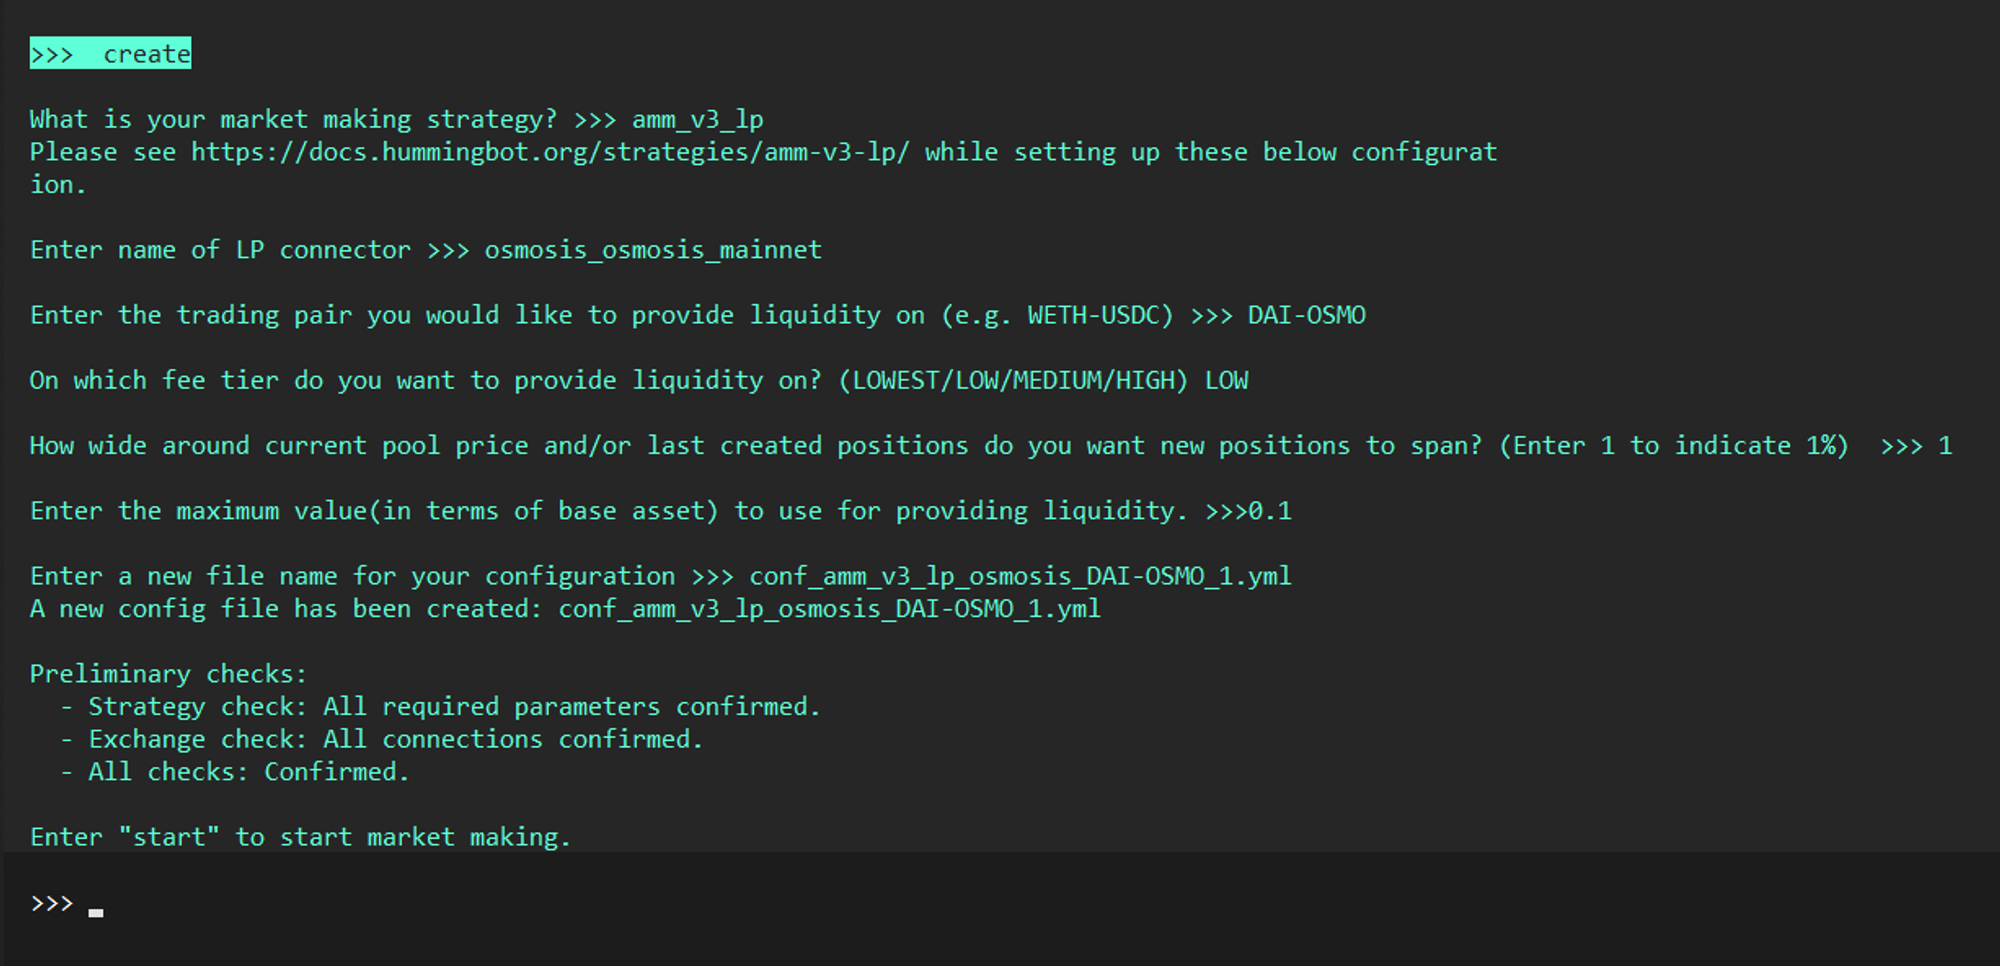Click the "0.1" maximum value entry
This screenshot has width=2000, height=966.
pos(1270,511)
